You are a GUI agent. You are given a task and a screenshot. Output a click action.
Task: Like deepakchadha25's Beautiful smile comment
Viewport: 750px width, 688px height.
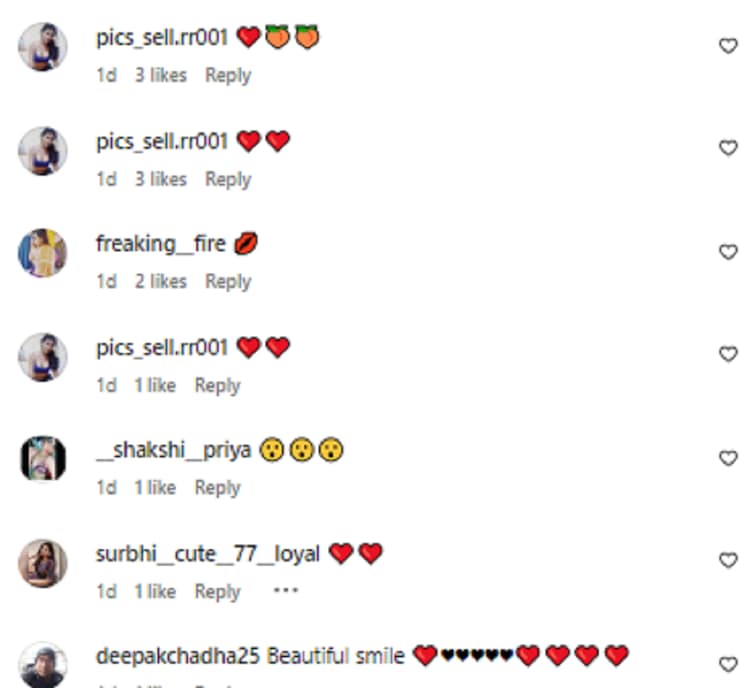[728, 664]
